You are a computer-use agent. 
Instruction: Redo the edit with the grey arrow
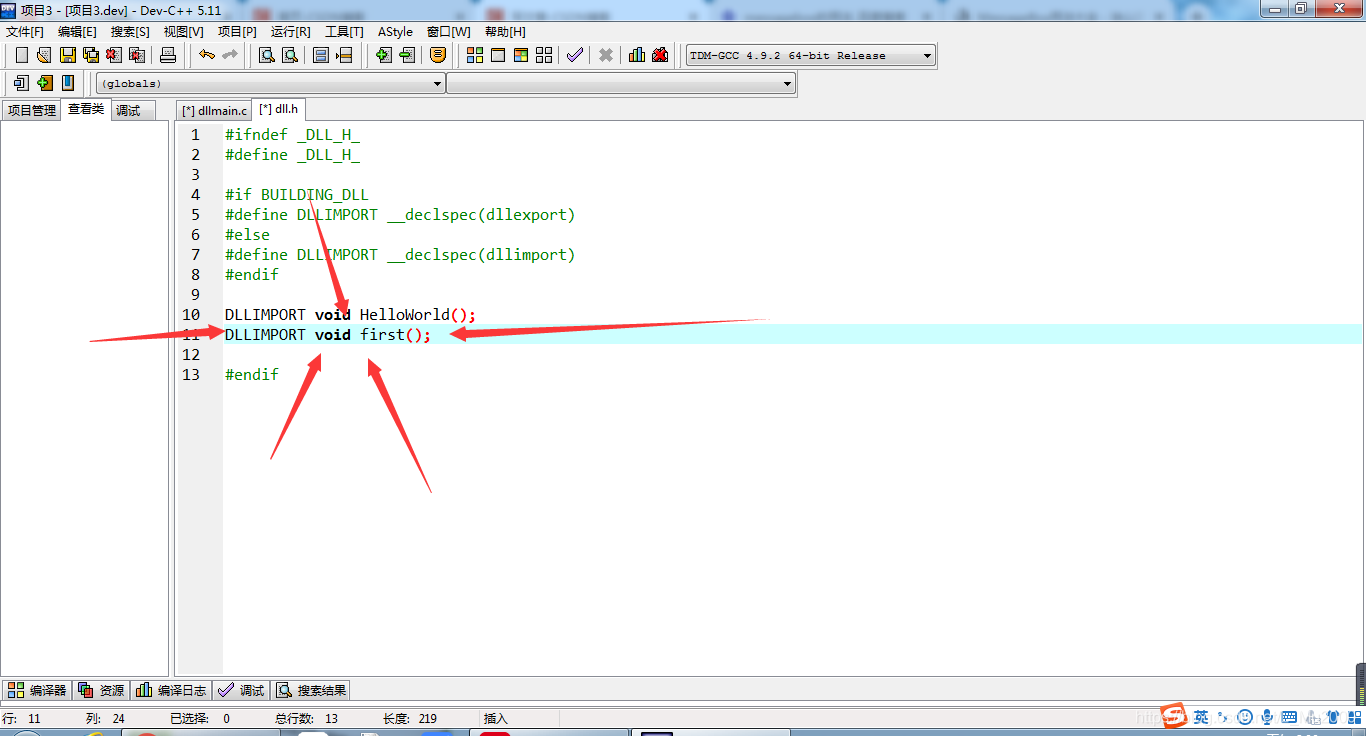[229, 55]
